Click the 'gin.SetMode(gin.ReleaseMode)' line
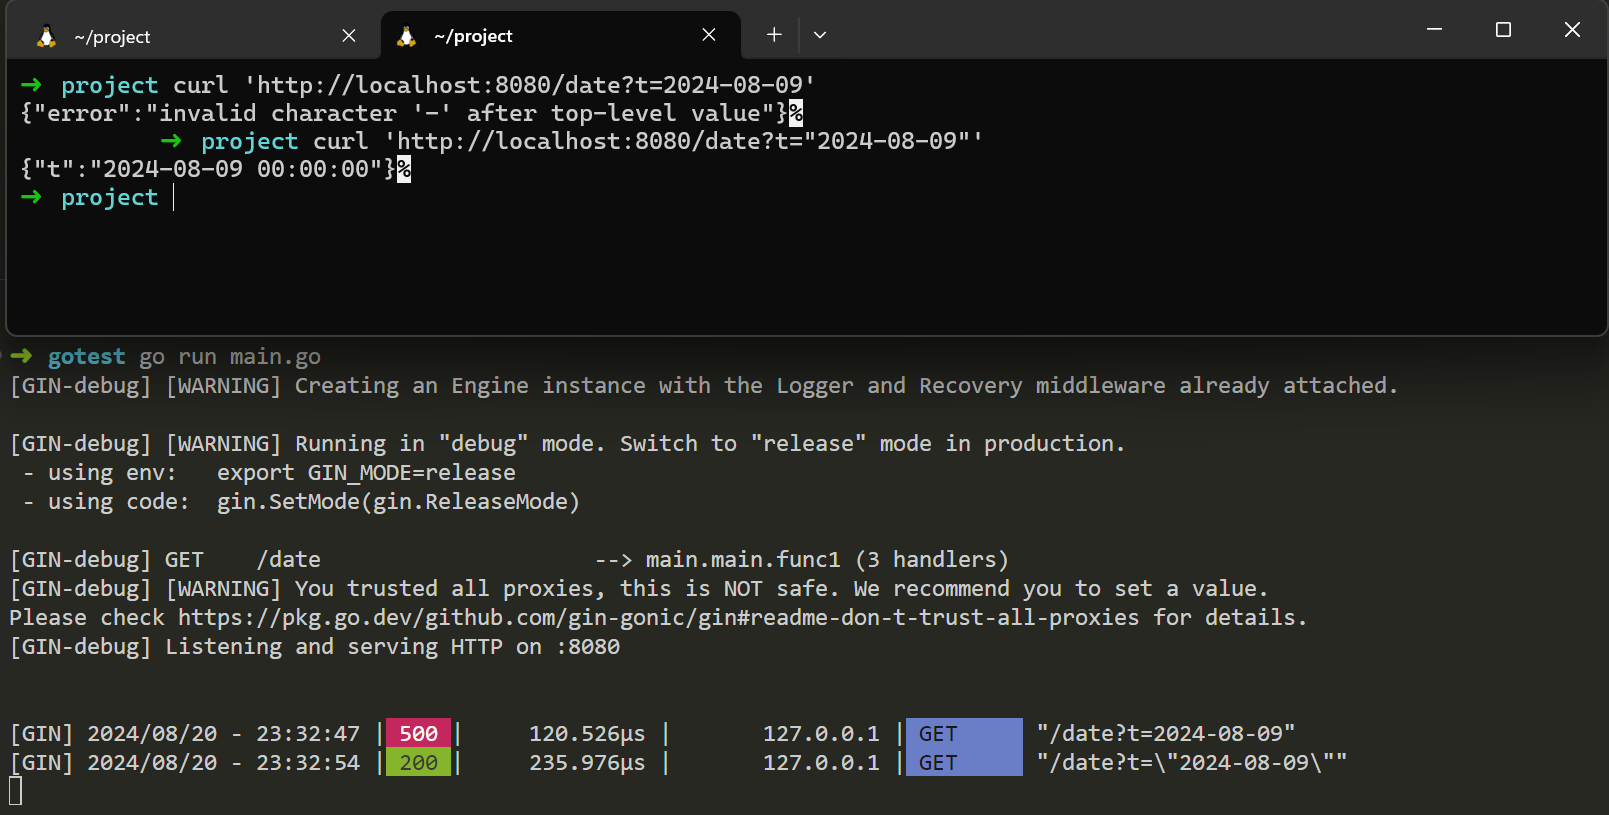The width and height of the screenshot is (1609, 815). pyautogui.click(x=398, y=502)
